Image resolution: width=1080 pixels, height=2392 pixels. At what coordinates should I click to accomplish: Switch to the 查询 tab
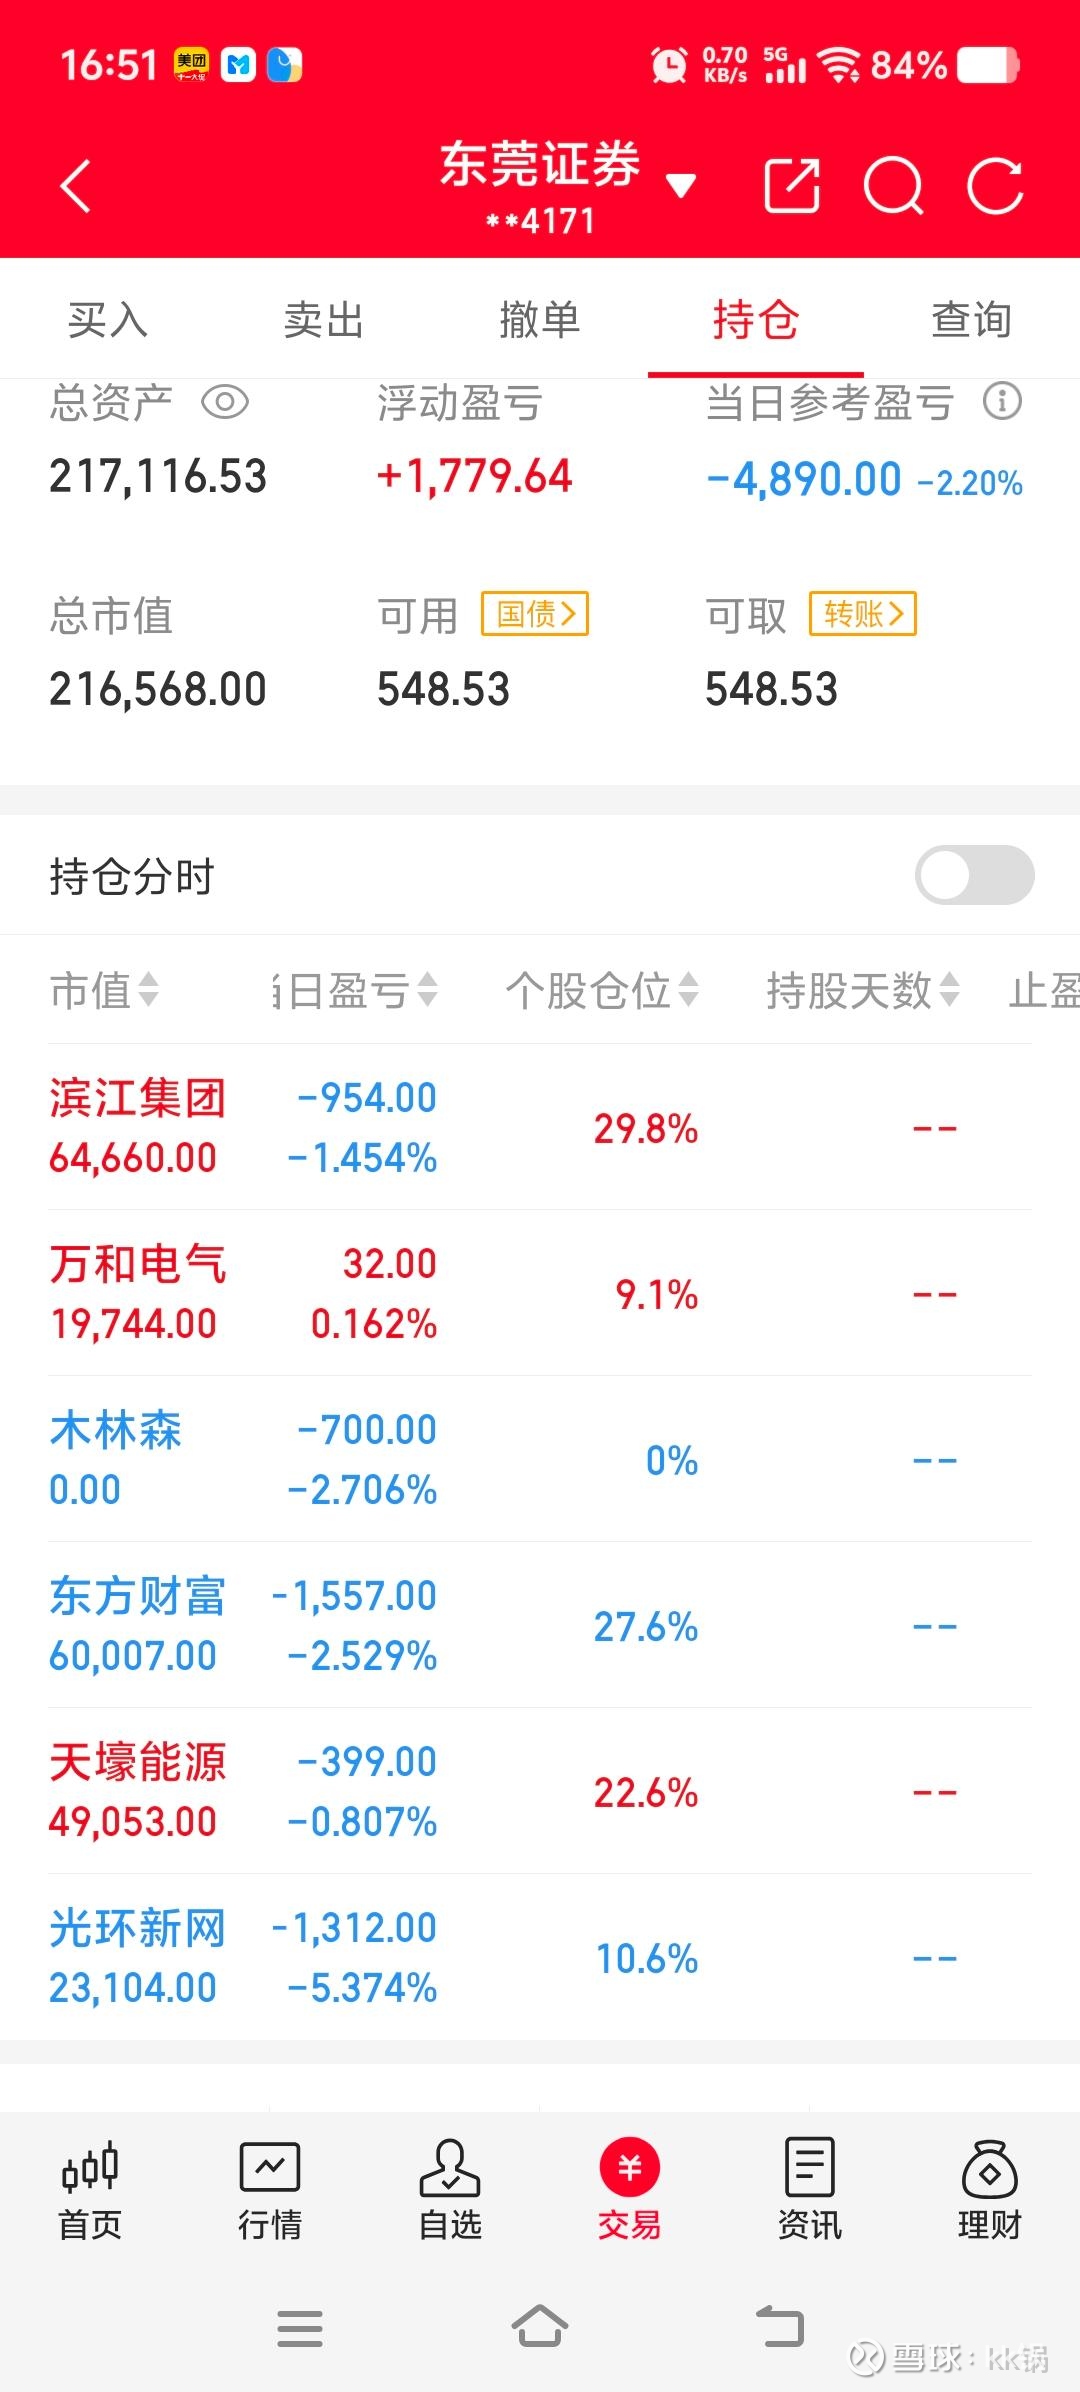pos(971,321)
